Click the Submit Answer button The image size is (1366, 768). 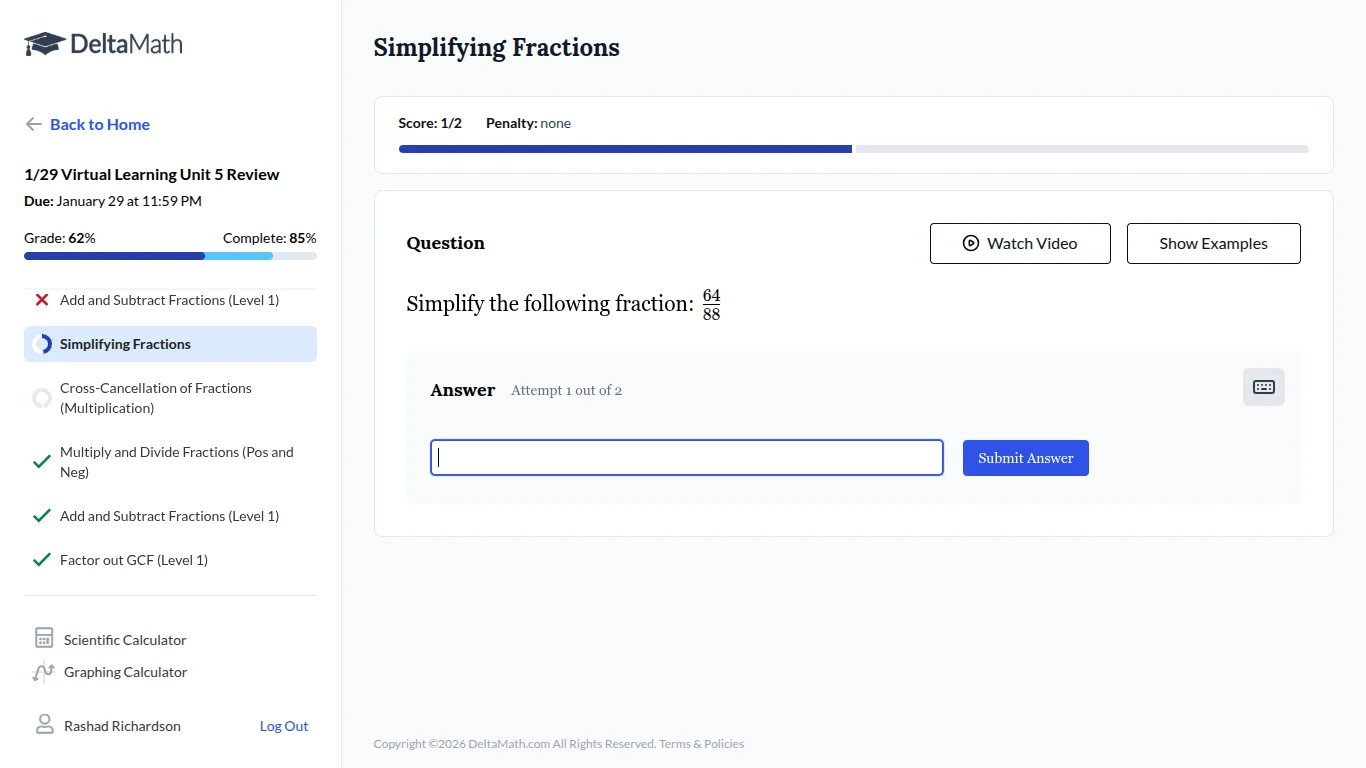1025,457
